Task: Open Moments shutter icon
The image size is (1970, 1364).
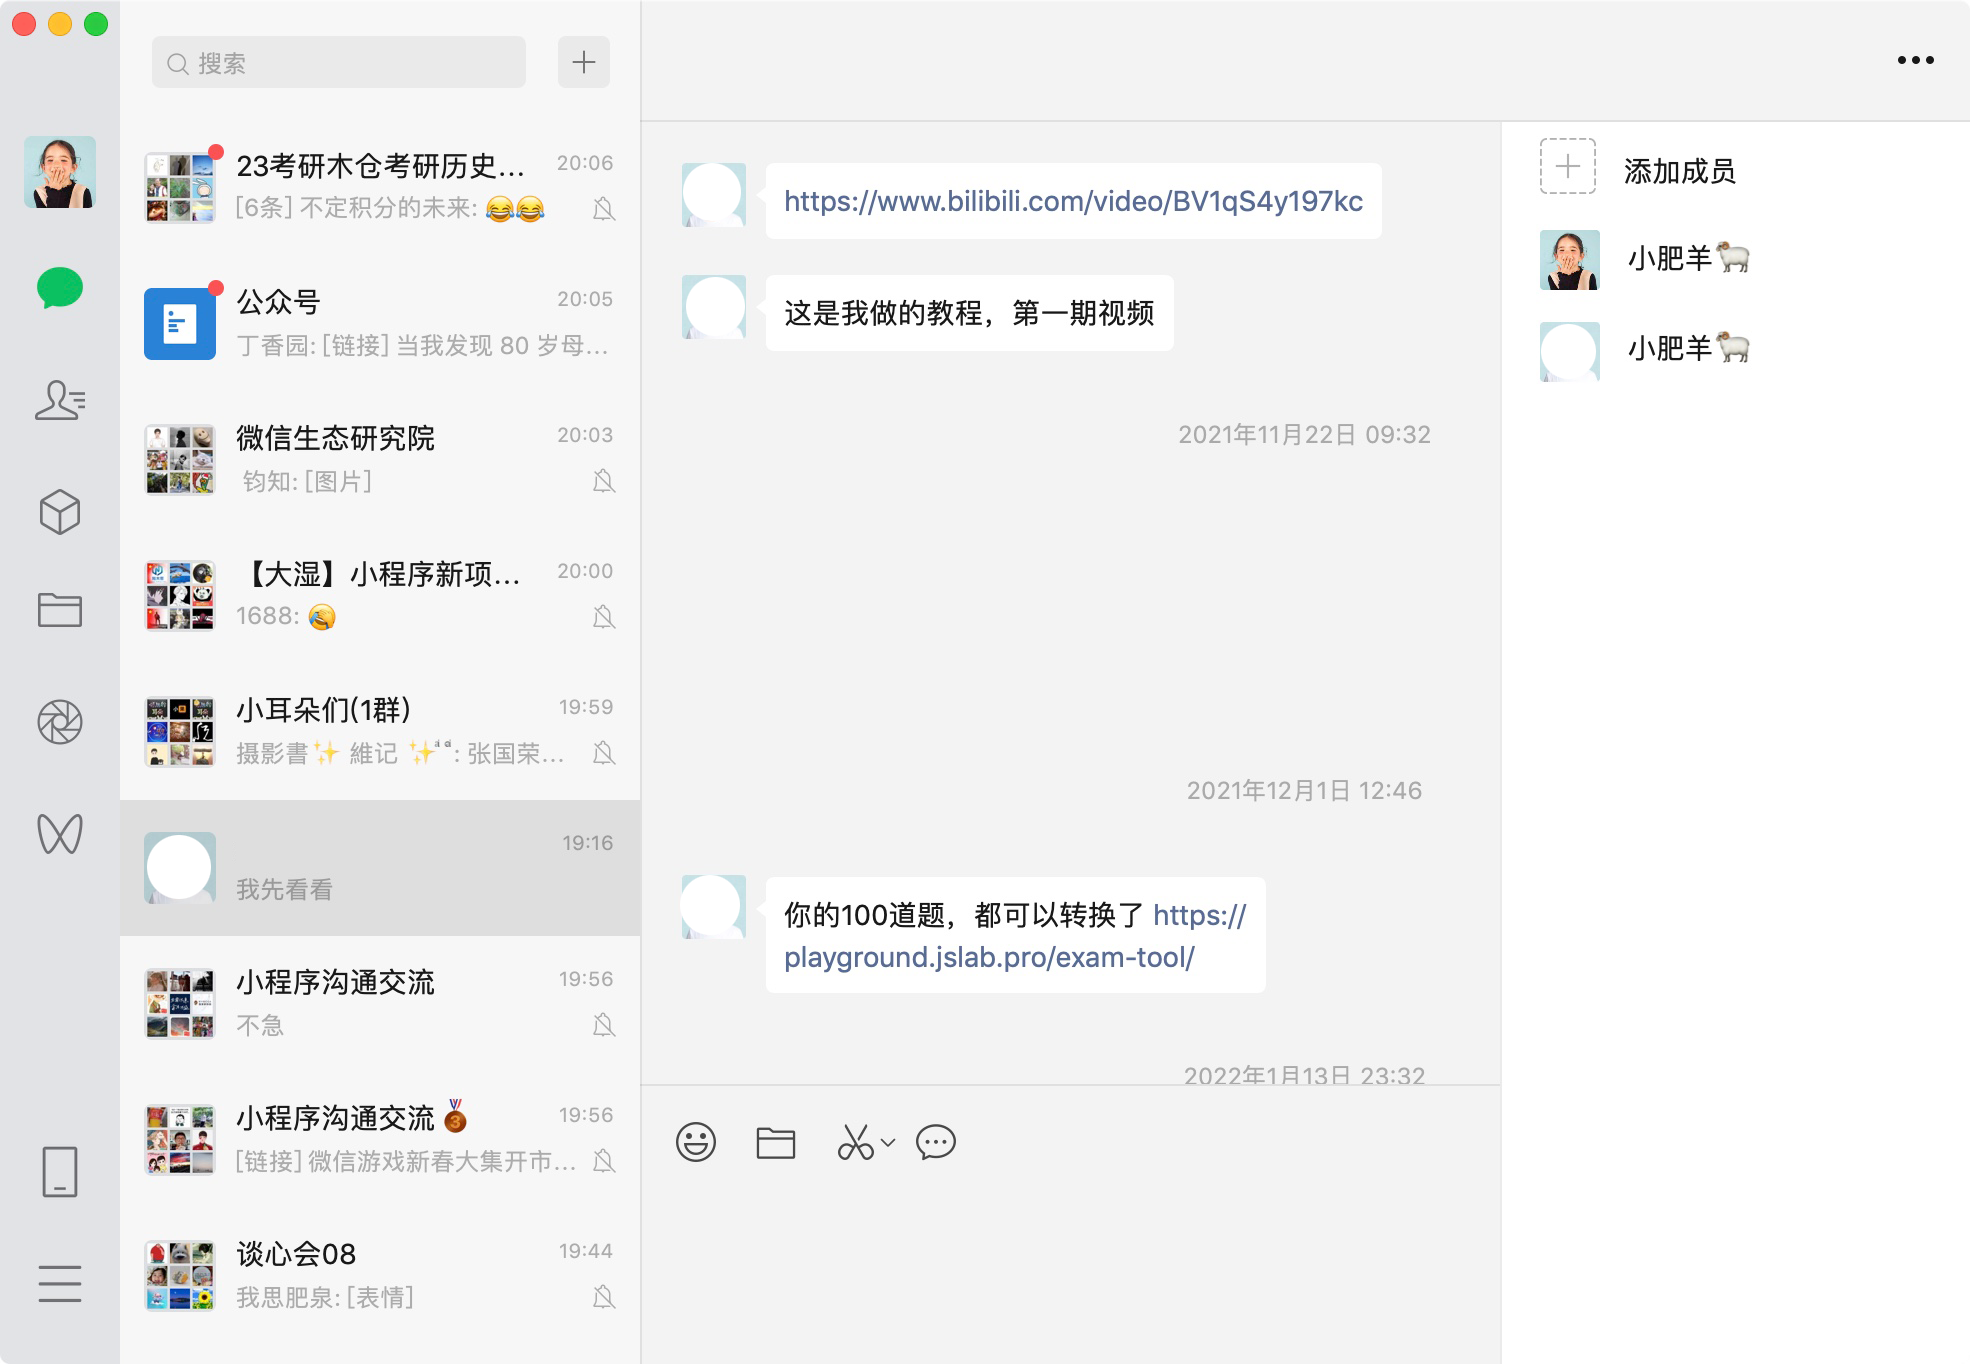Action: 60,722
